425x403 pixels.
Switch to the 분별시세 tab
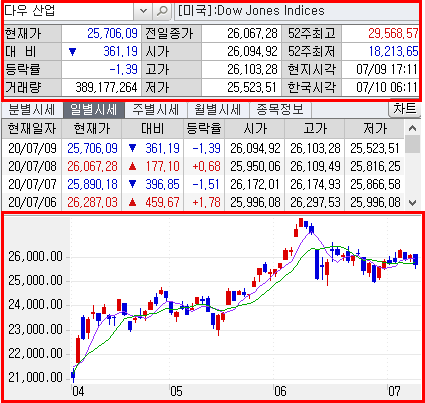[x=32, y=109]
